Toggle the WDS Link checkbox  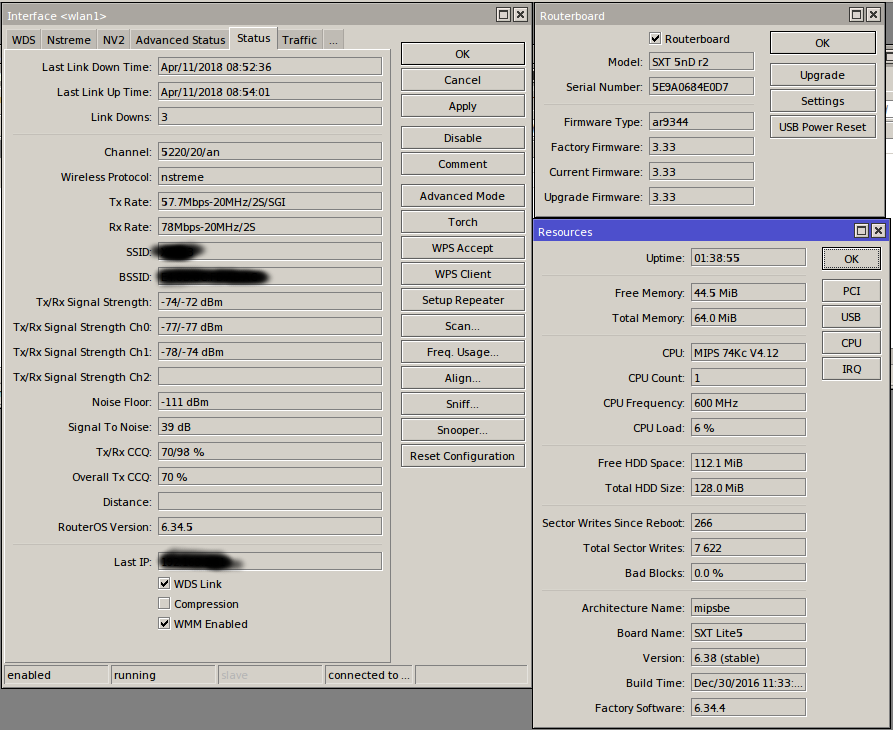164,584
